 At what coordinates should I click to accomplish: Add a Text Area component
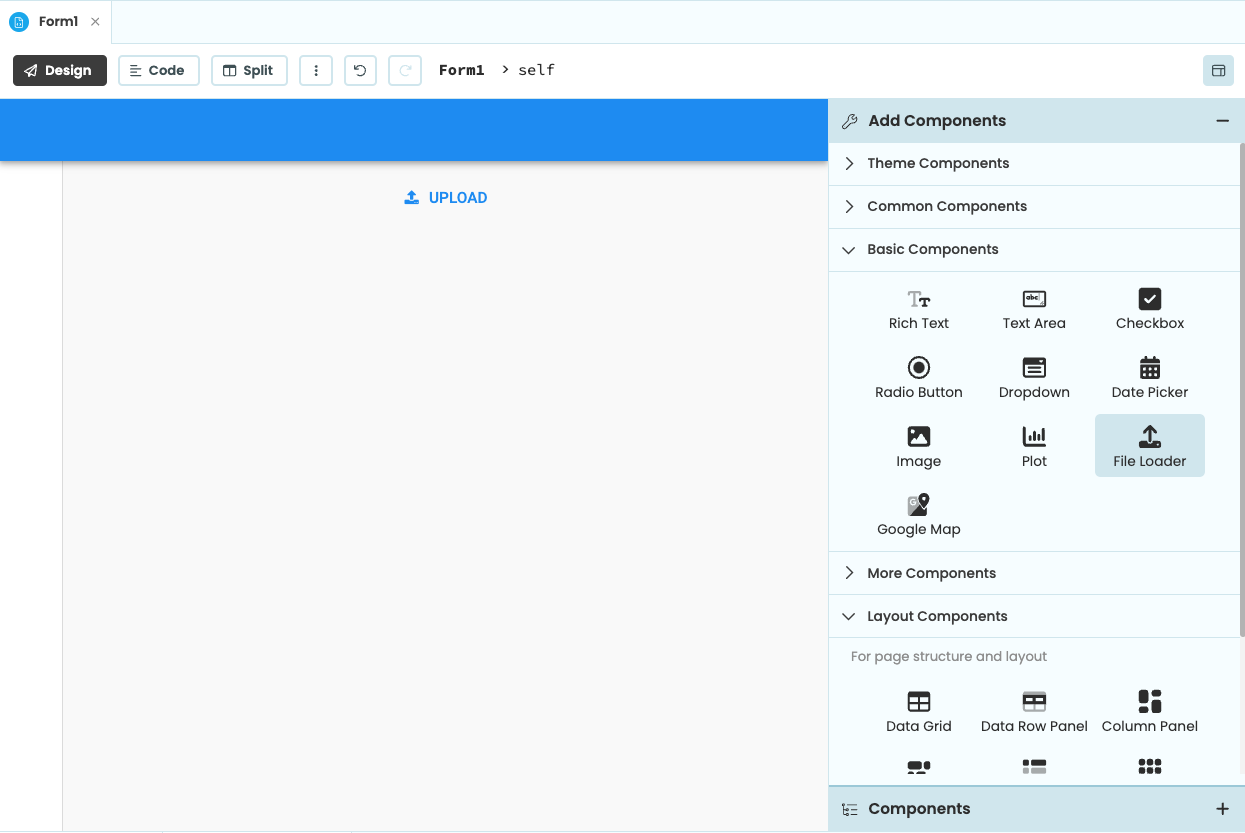[1034, 308]
